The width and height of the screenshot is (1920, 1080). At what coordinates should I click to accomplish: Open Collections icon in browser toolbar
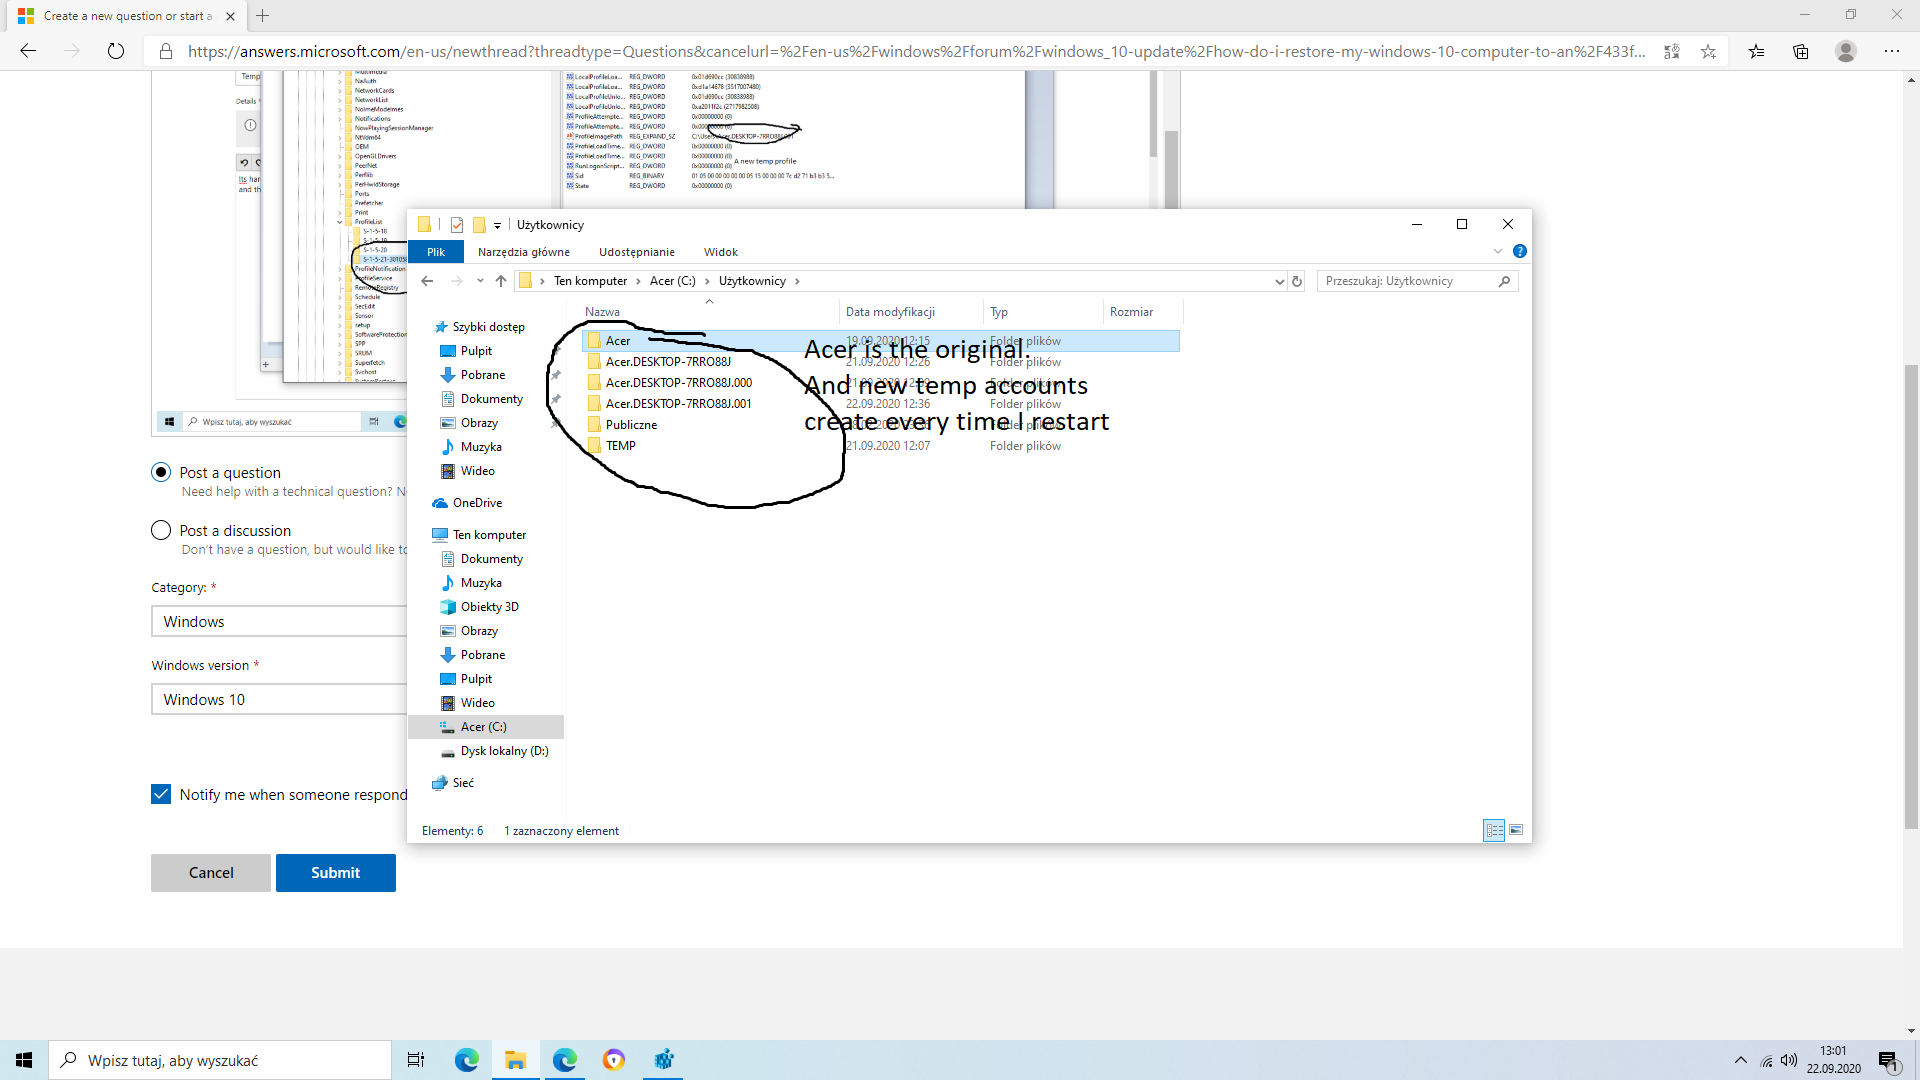1801,51
